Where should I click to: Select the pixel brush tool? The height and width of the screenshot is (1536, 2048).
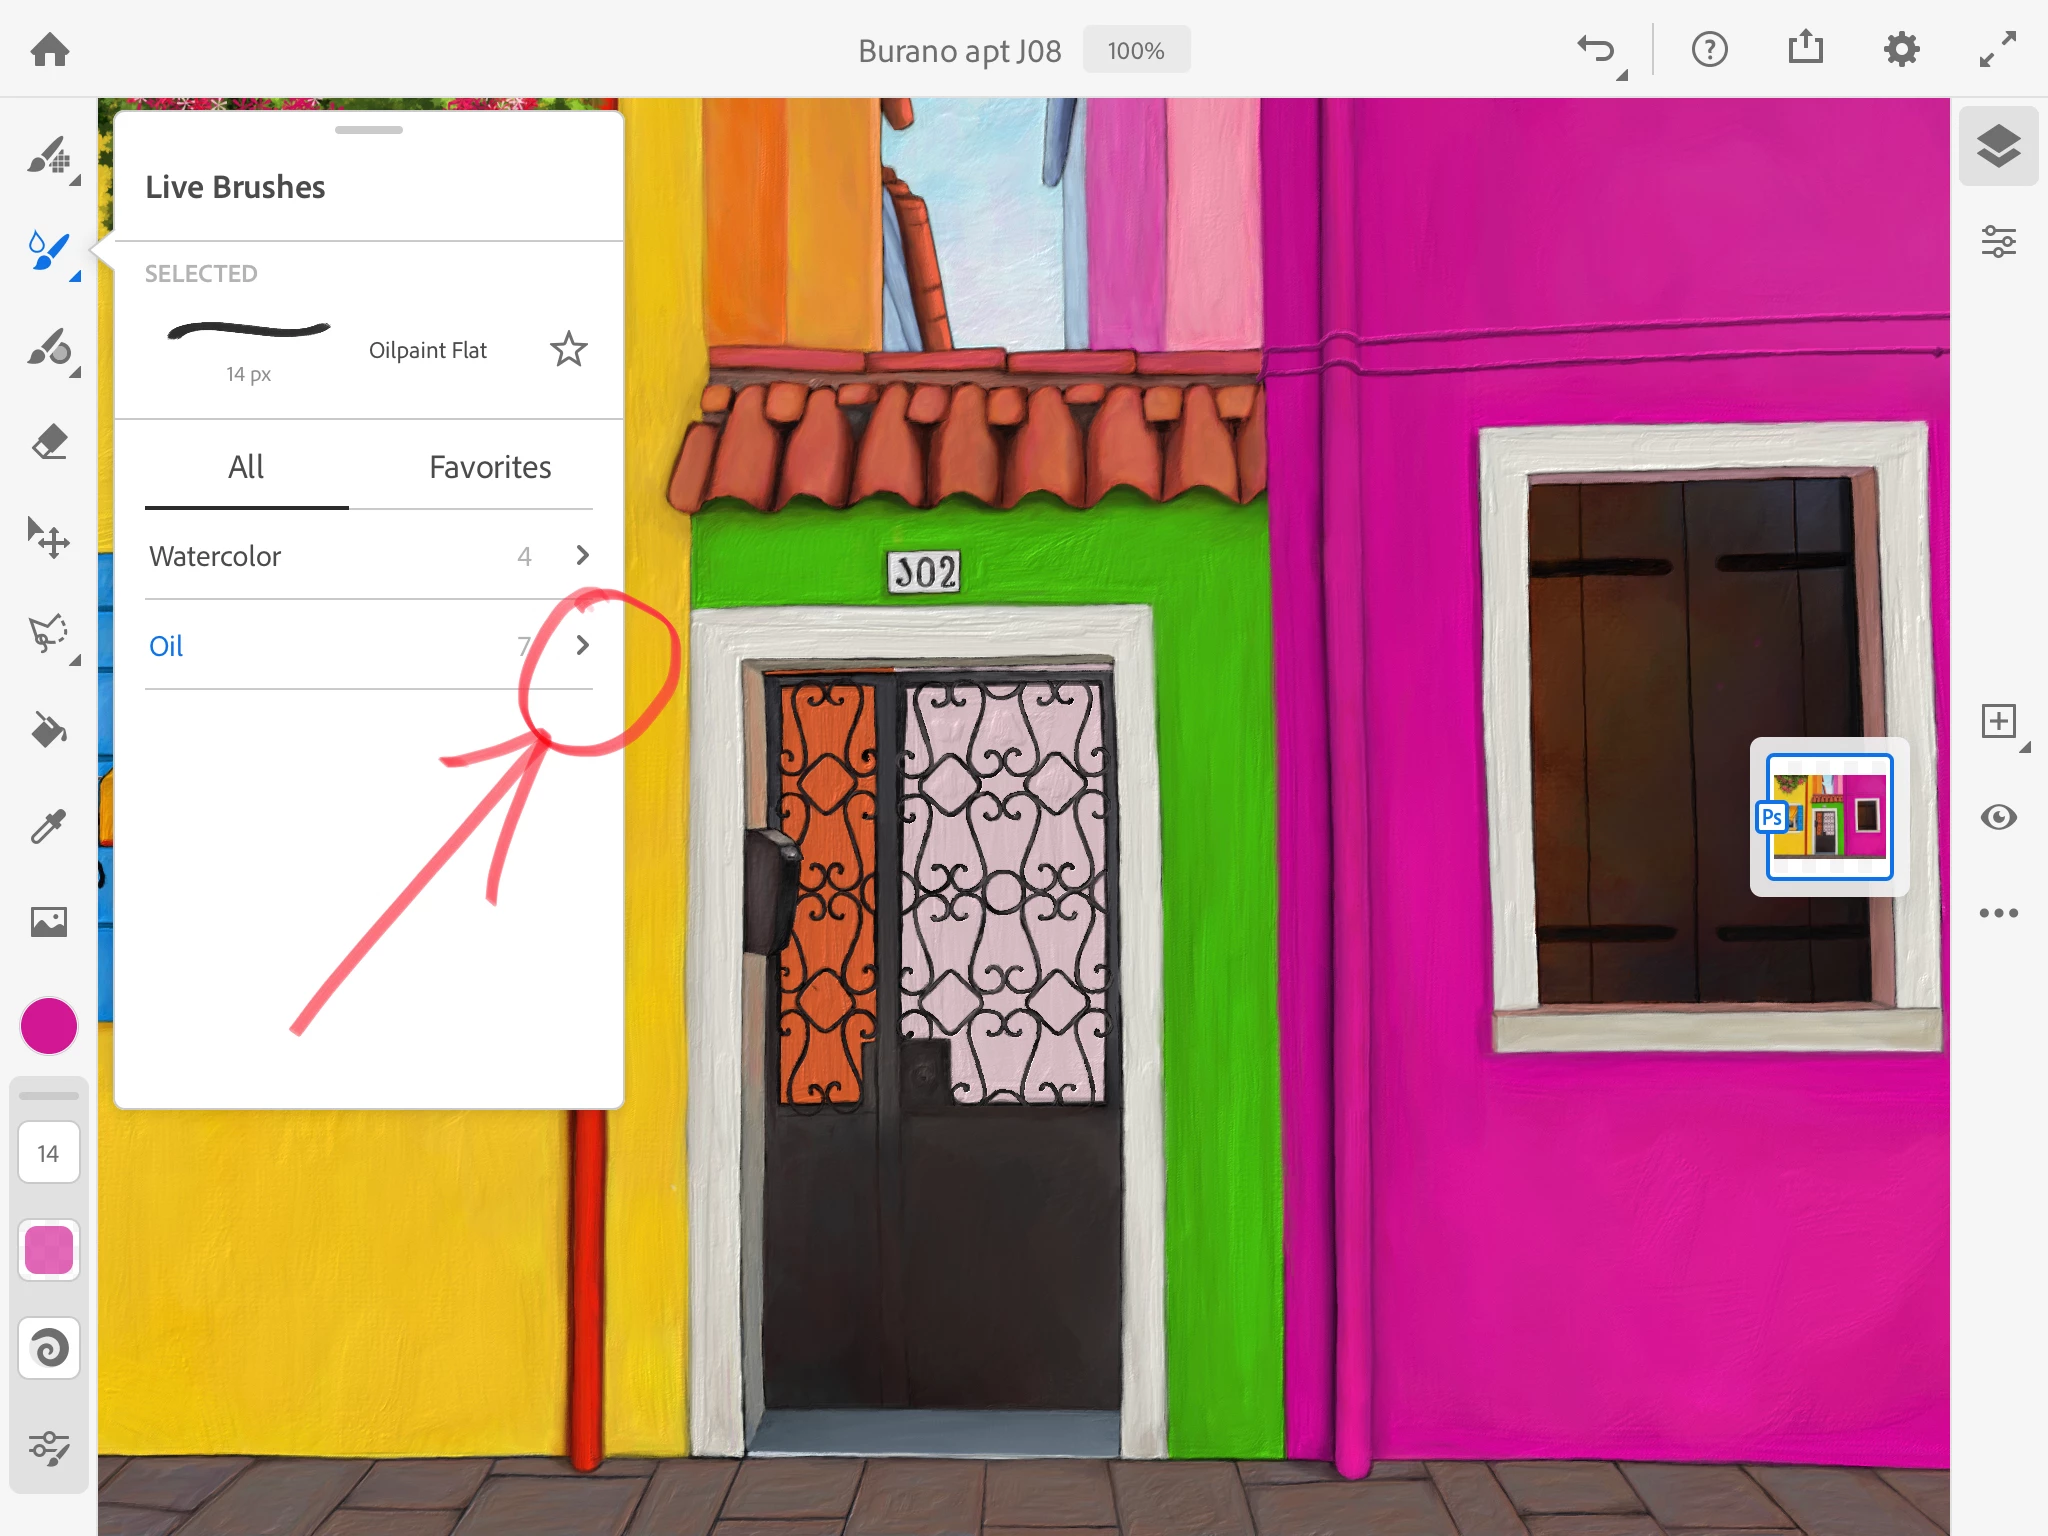pos(48,157)
